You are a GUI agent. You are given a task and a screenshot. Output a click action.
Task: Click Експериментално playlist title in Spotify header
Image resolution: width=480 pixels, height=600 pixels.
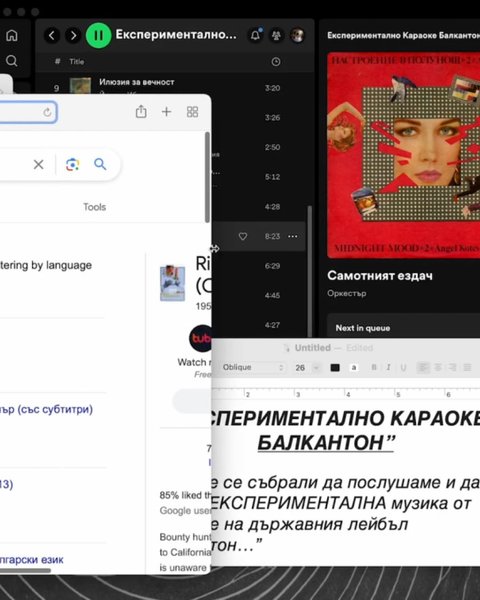point(176,35)
